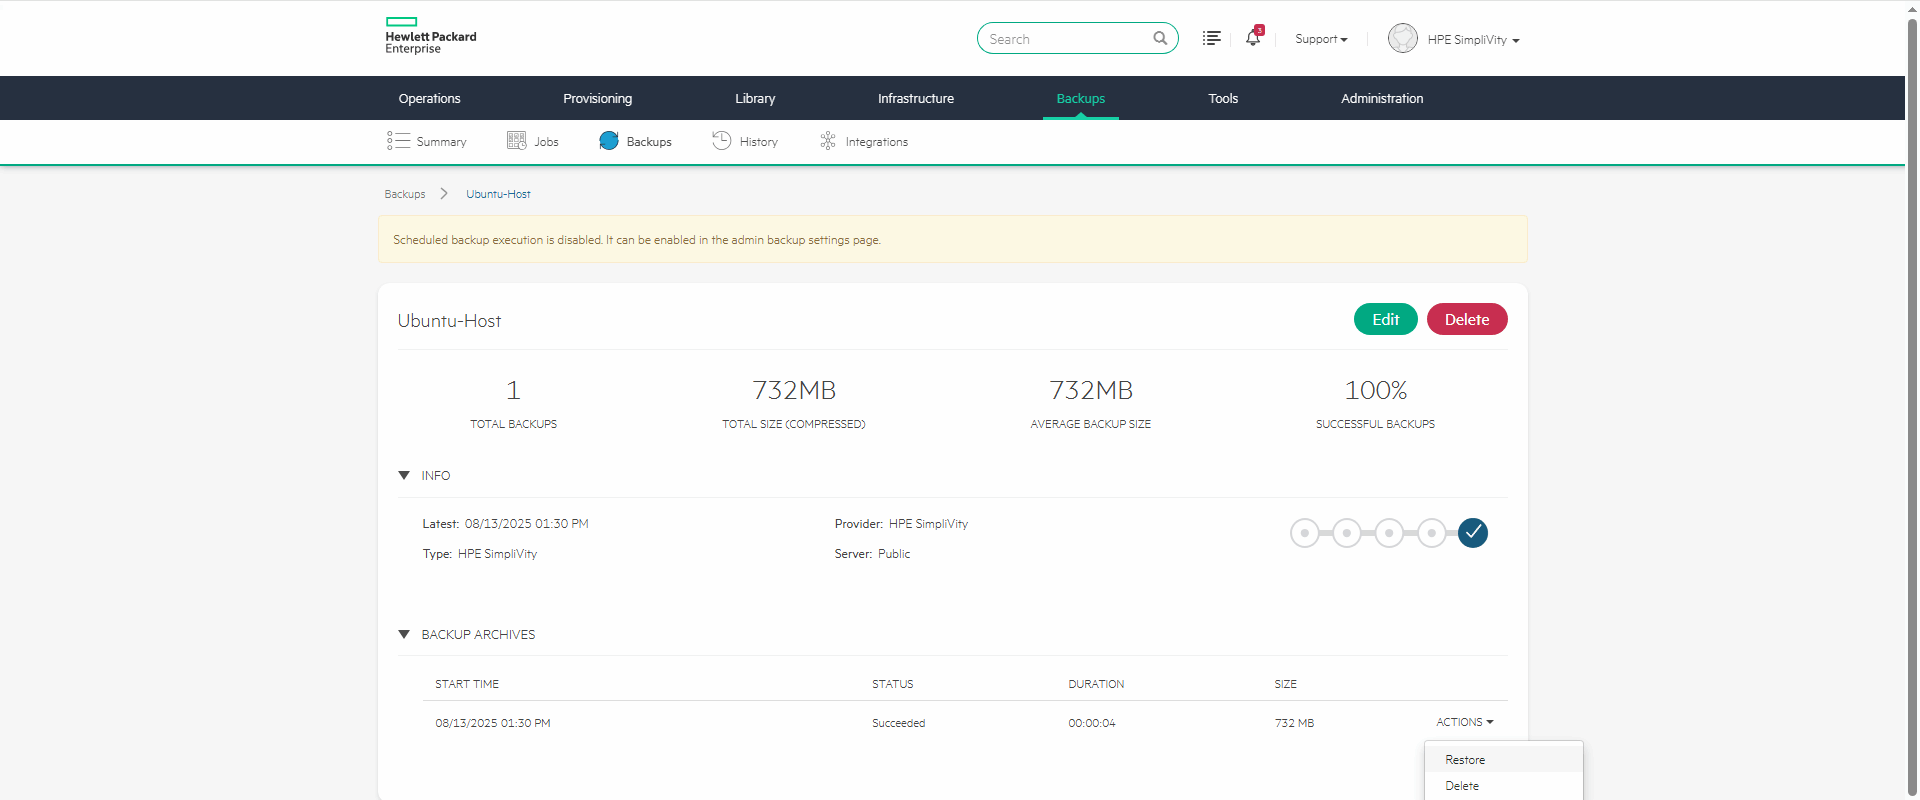Image resolution: width=1920 pixels, height=800 pixels.
Task: Focus the Search input field
Action: (1065, 39)
